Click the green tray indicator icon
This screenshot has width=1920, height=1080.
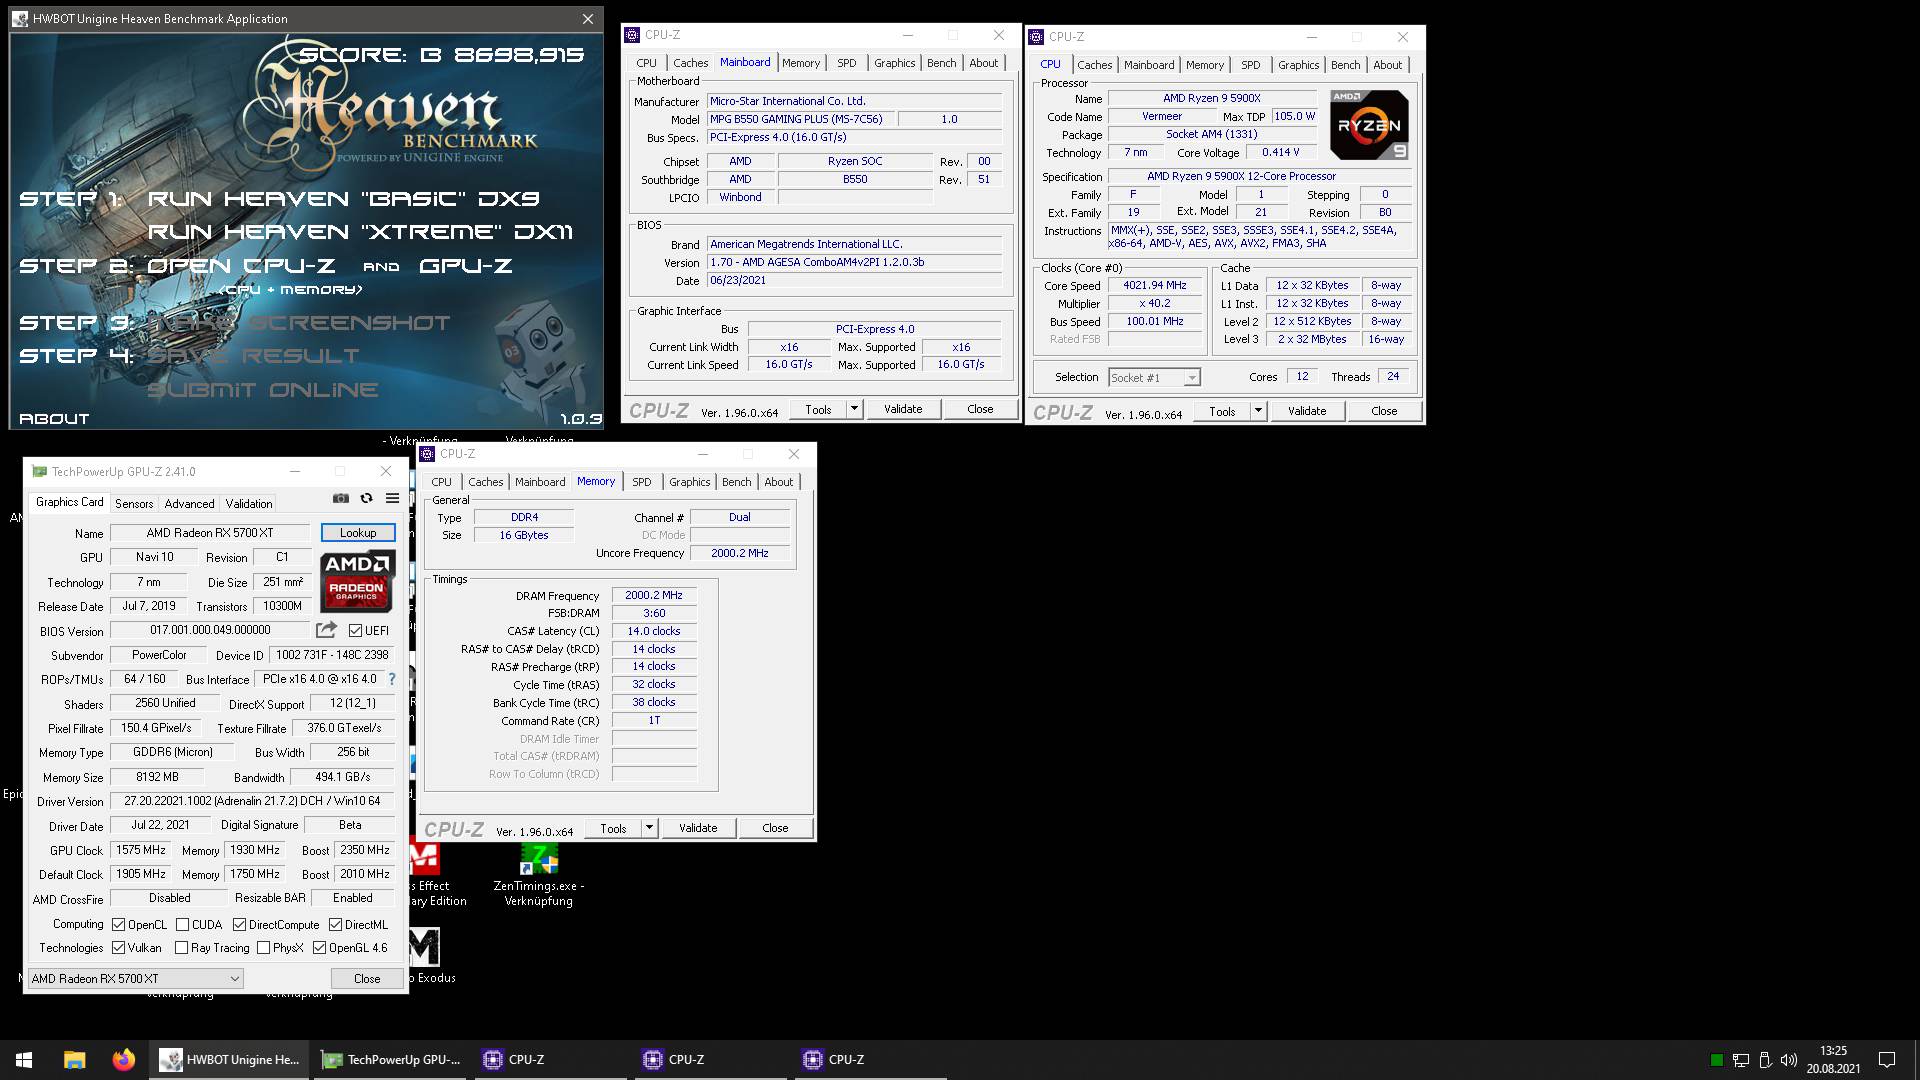pyautogui.click(x=1717, y=1060)
